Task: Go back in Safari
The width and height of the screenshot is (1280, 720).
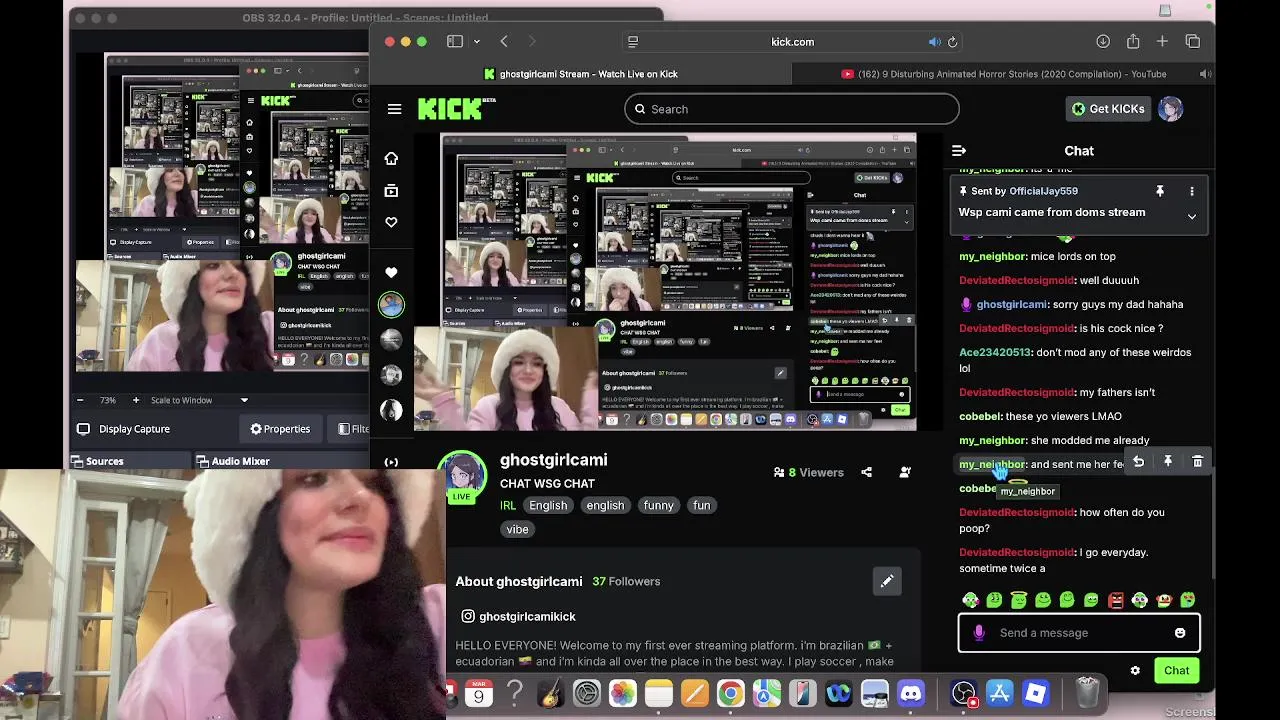Action: pyautogui.click(x=504, y=42)
